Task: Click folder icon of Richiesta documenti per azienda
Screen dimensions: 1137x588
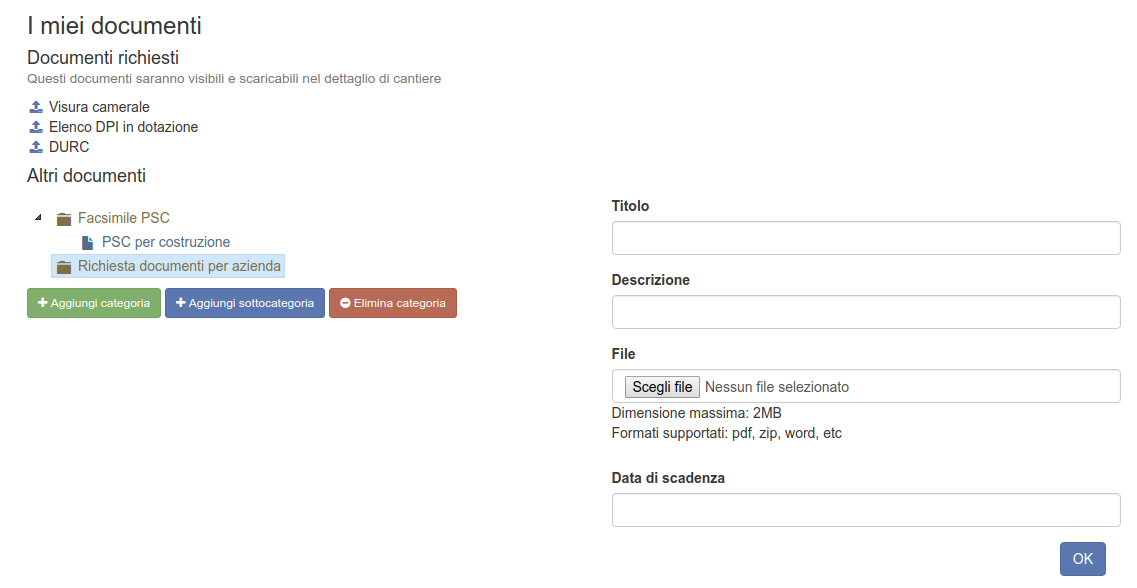Action: pos(64,267)
